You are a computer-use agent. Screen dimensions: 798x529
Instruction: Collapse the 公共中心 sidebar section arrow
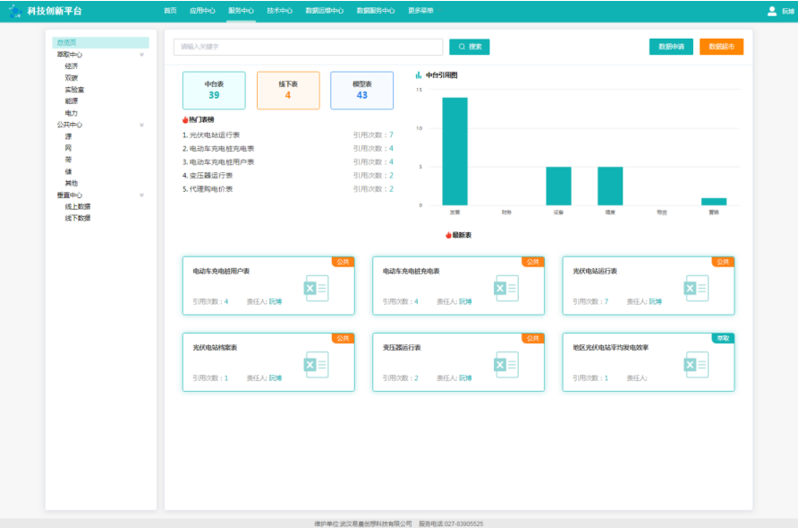(x=142, y=125)
